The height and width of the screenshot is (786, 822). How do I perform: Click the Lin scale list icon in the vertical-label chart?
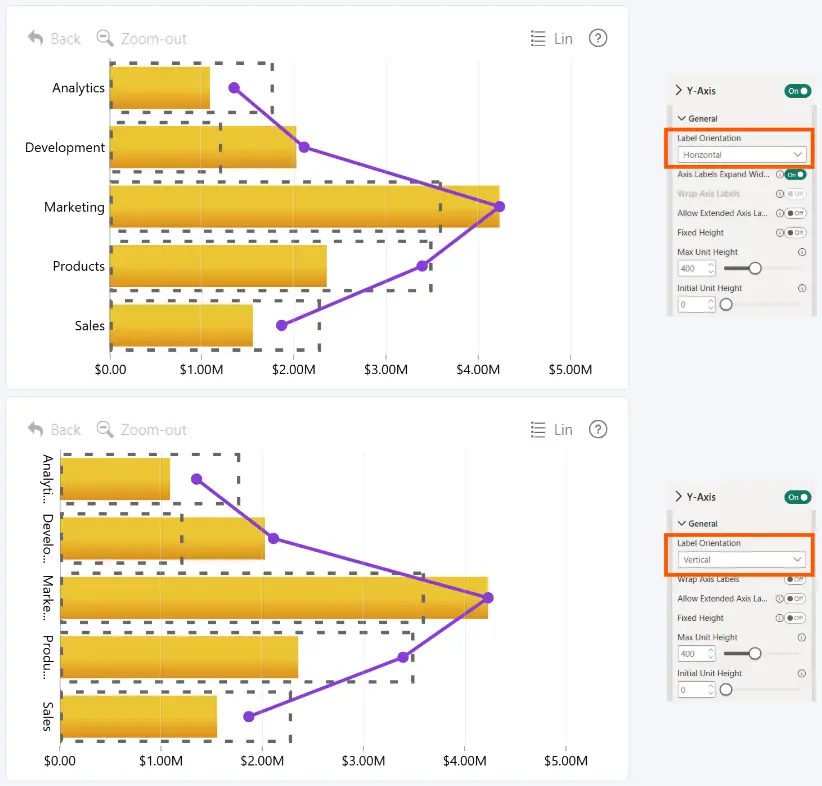538,429
